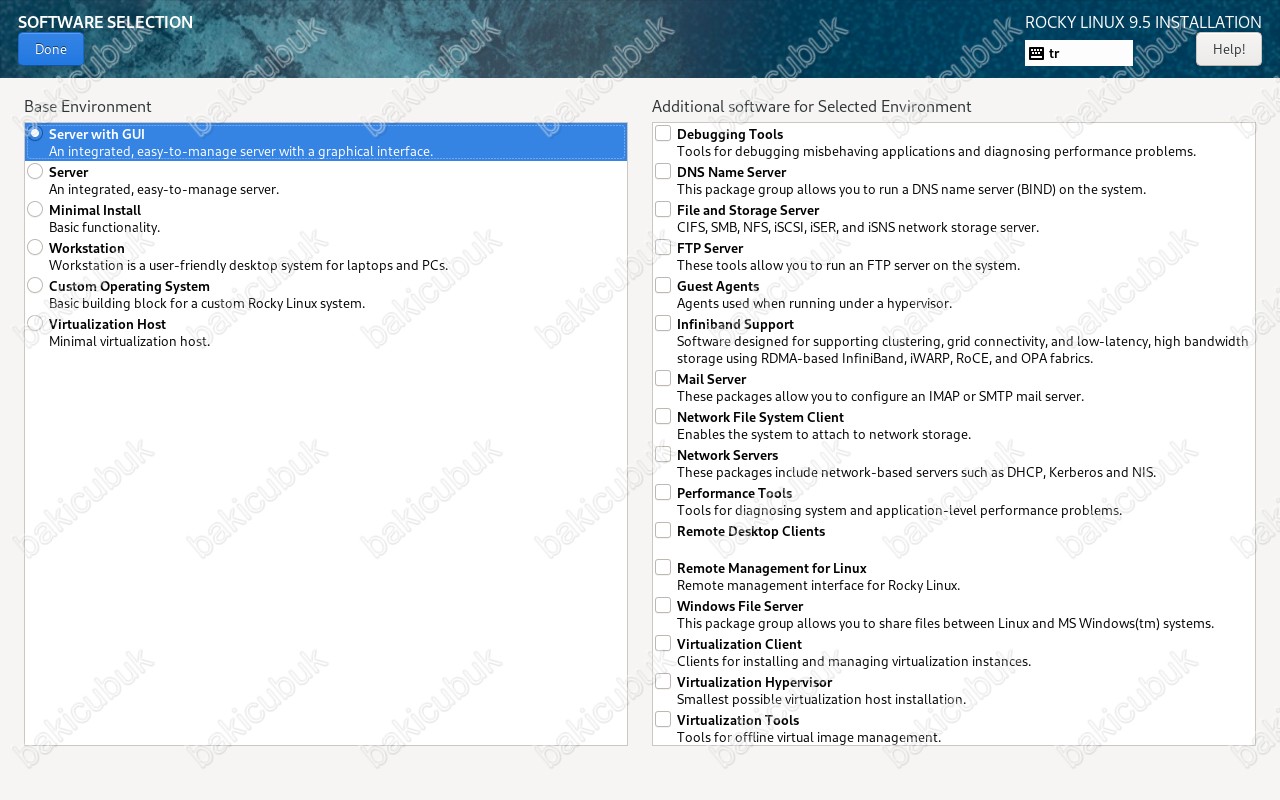Click the Done button
Image resolution: width=1280 pixels, height=800 pixels.
coord(51,49)
